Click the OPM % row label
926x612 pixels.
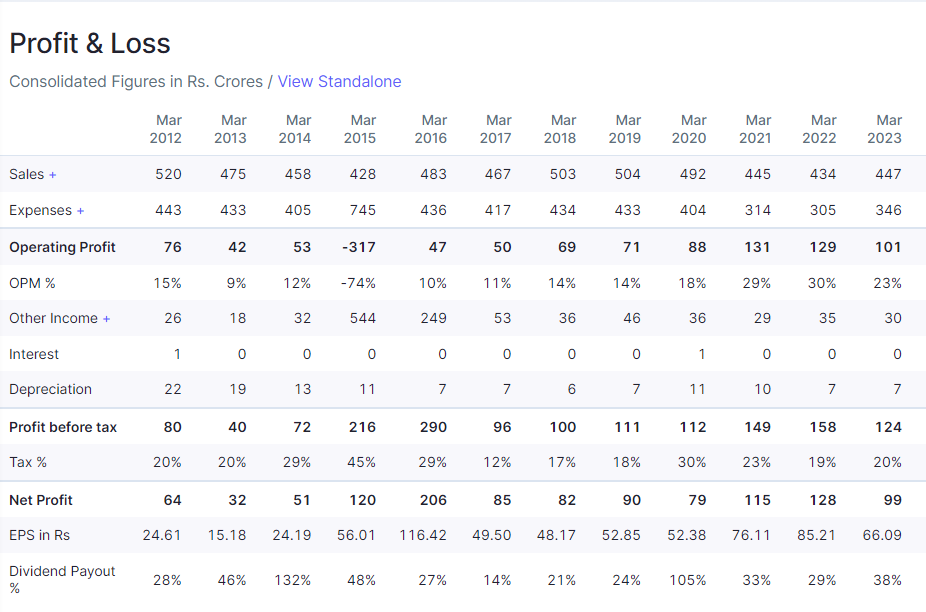(x=32, y=283)
